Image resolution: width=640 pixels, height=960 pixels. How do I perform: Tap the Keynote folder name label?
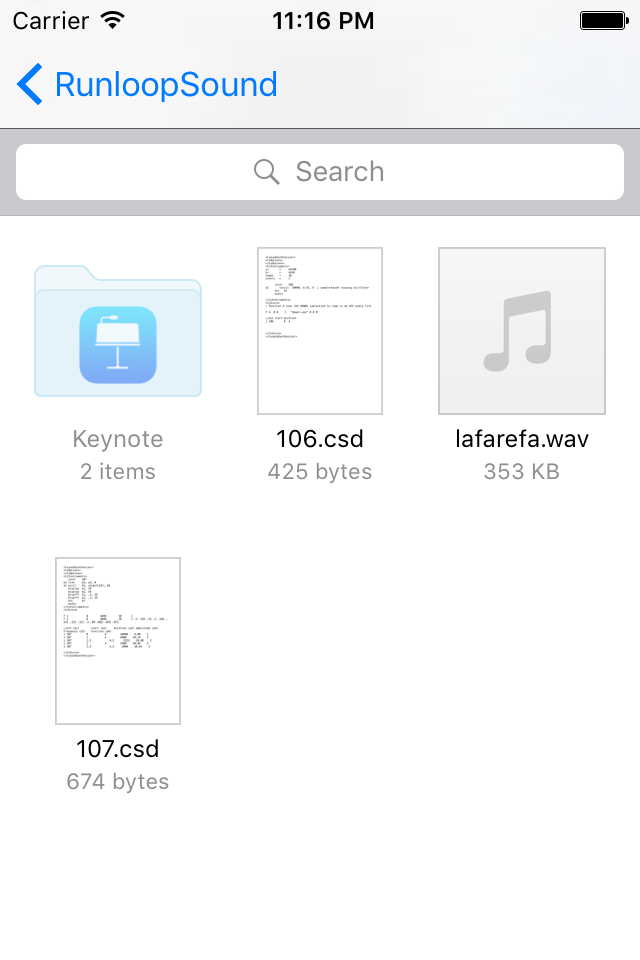point(118,439)
